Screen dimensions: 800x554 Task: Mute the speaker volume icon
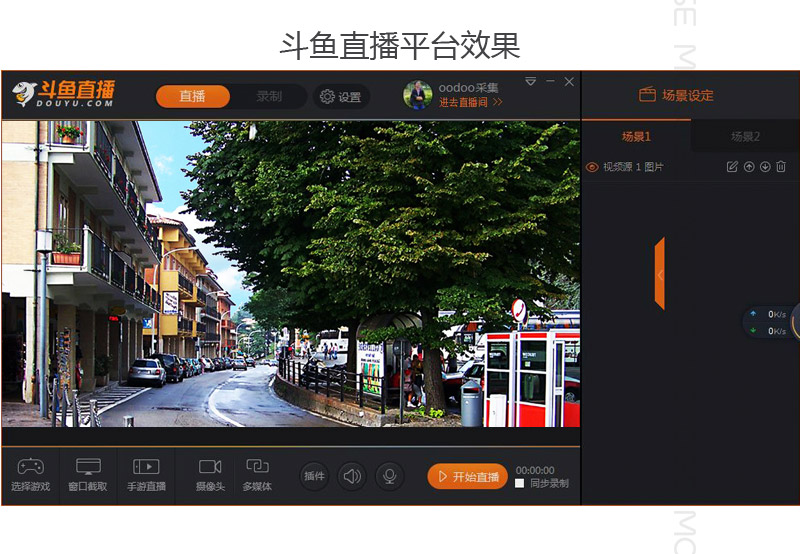(x=352, y=476)
